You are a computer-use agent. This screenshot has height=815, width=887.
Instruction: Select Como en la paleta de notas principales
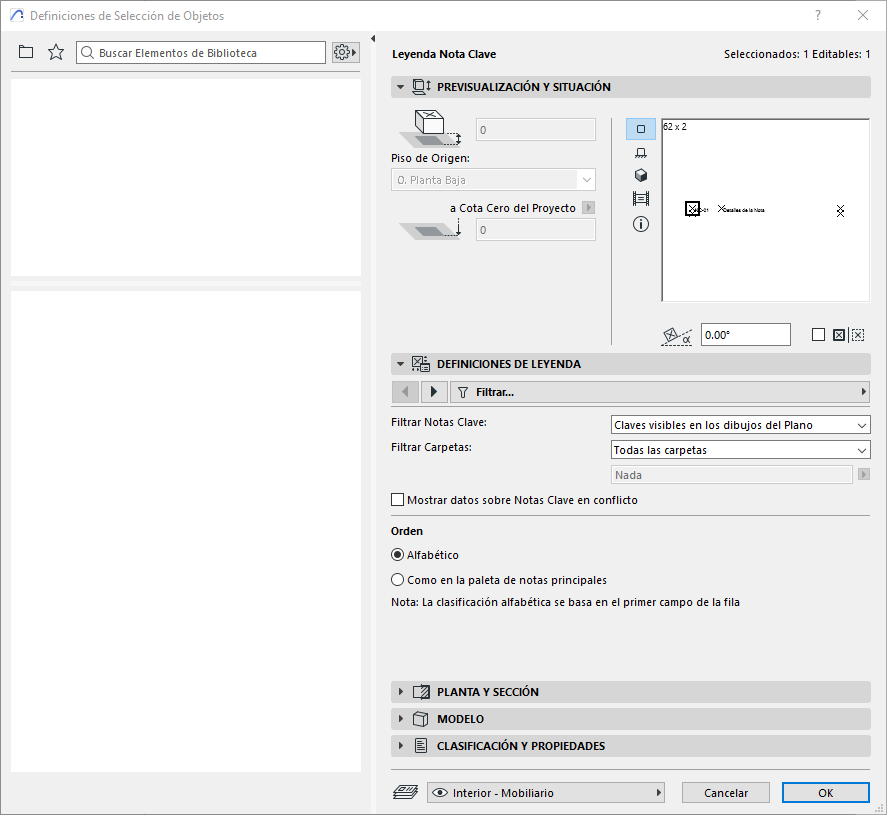[x=398, y=580]
